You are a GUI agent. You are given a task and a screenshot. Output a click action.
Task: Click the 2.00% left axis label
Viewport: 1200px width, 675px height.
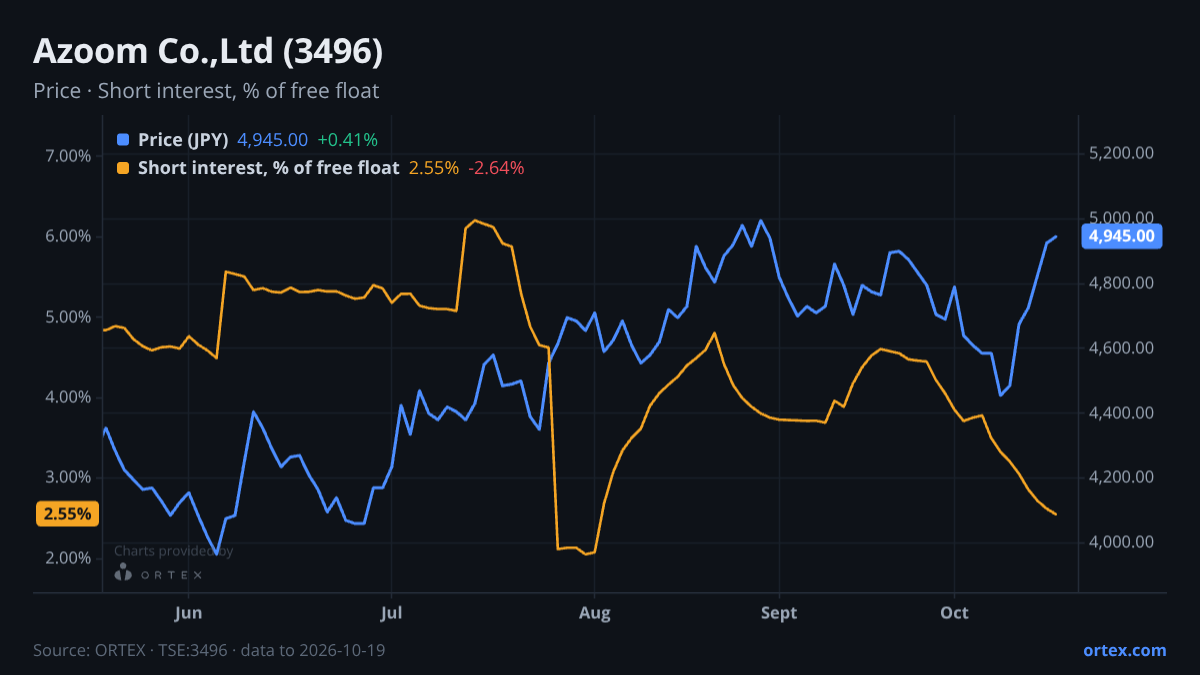pyautogui.click(x=68, y=558)
